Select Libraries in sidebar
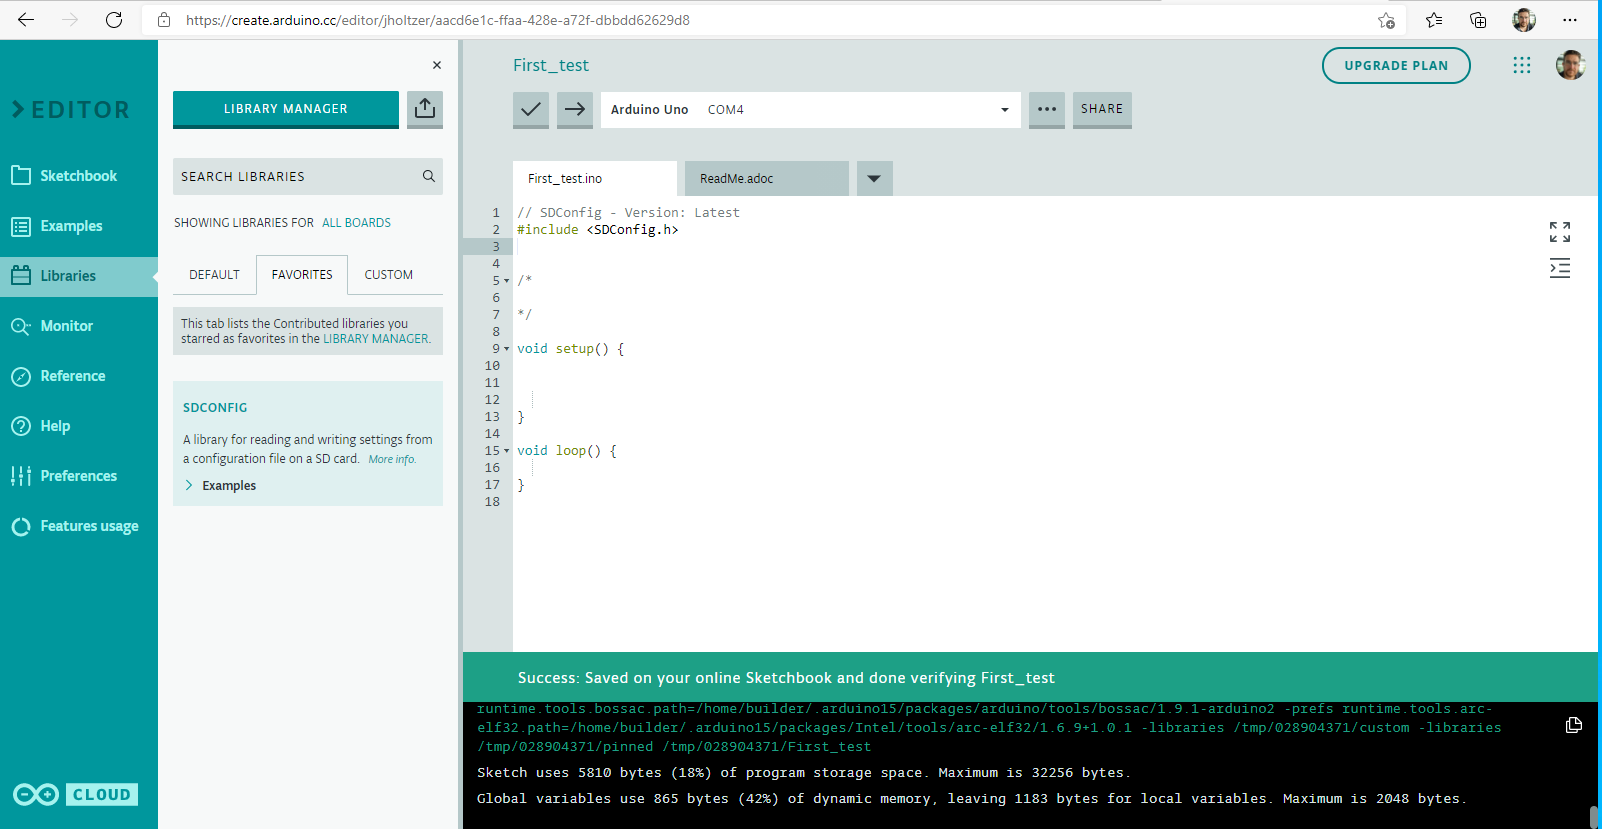 [79, 276]
